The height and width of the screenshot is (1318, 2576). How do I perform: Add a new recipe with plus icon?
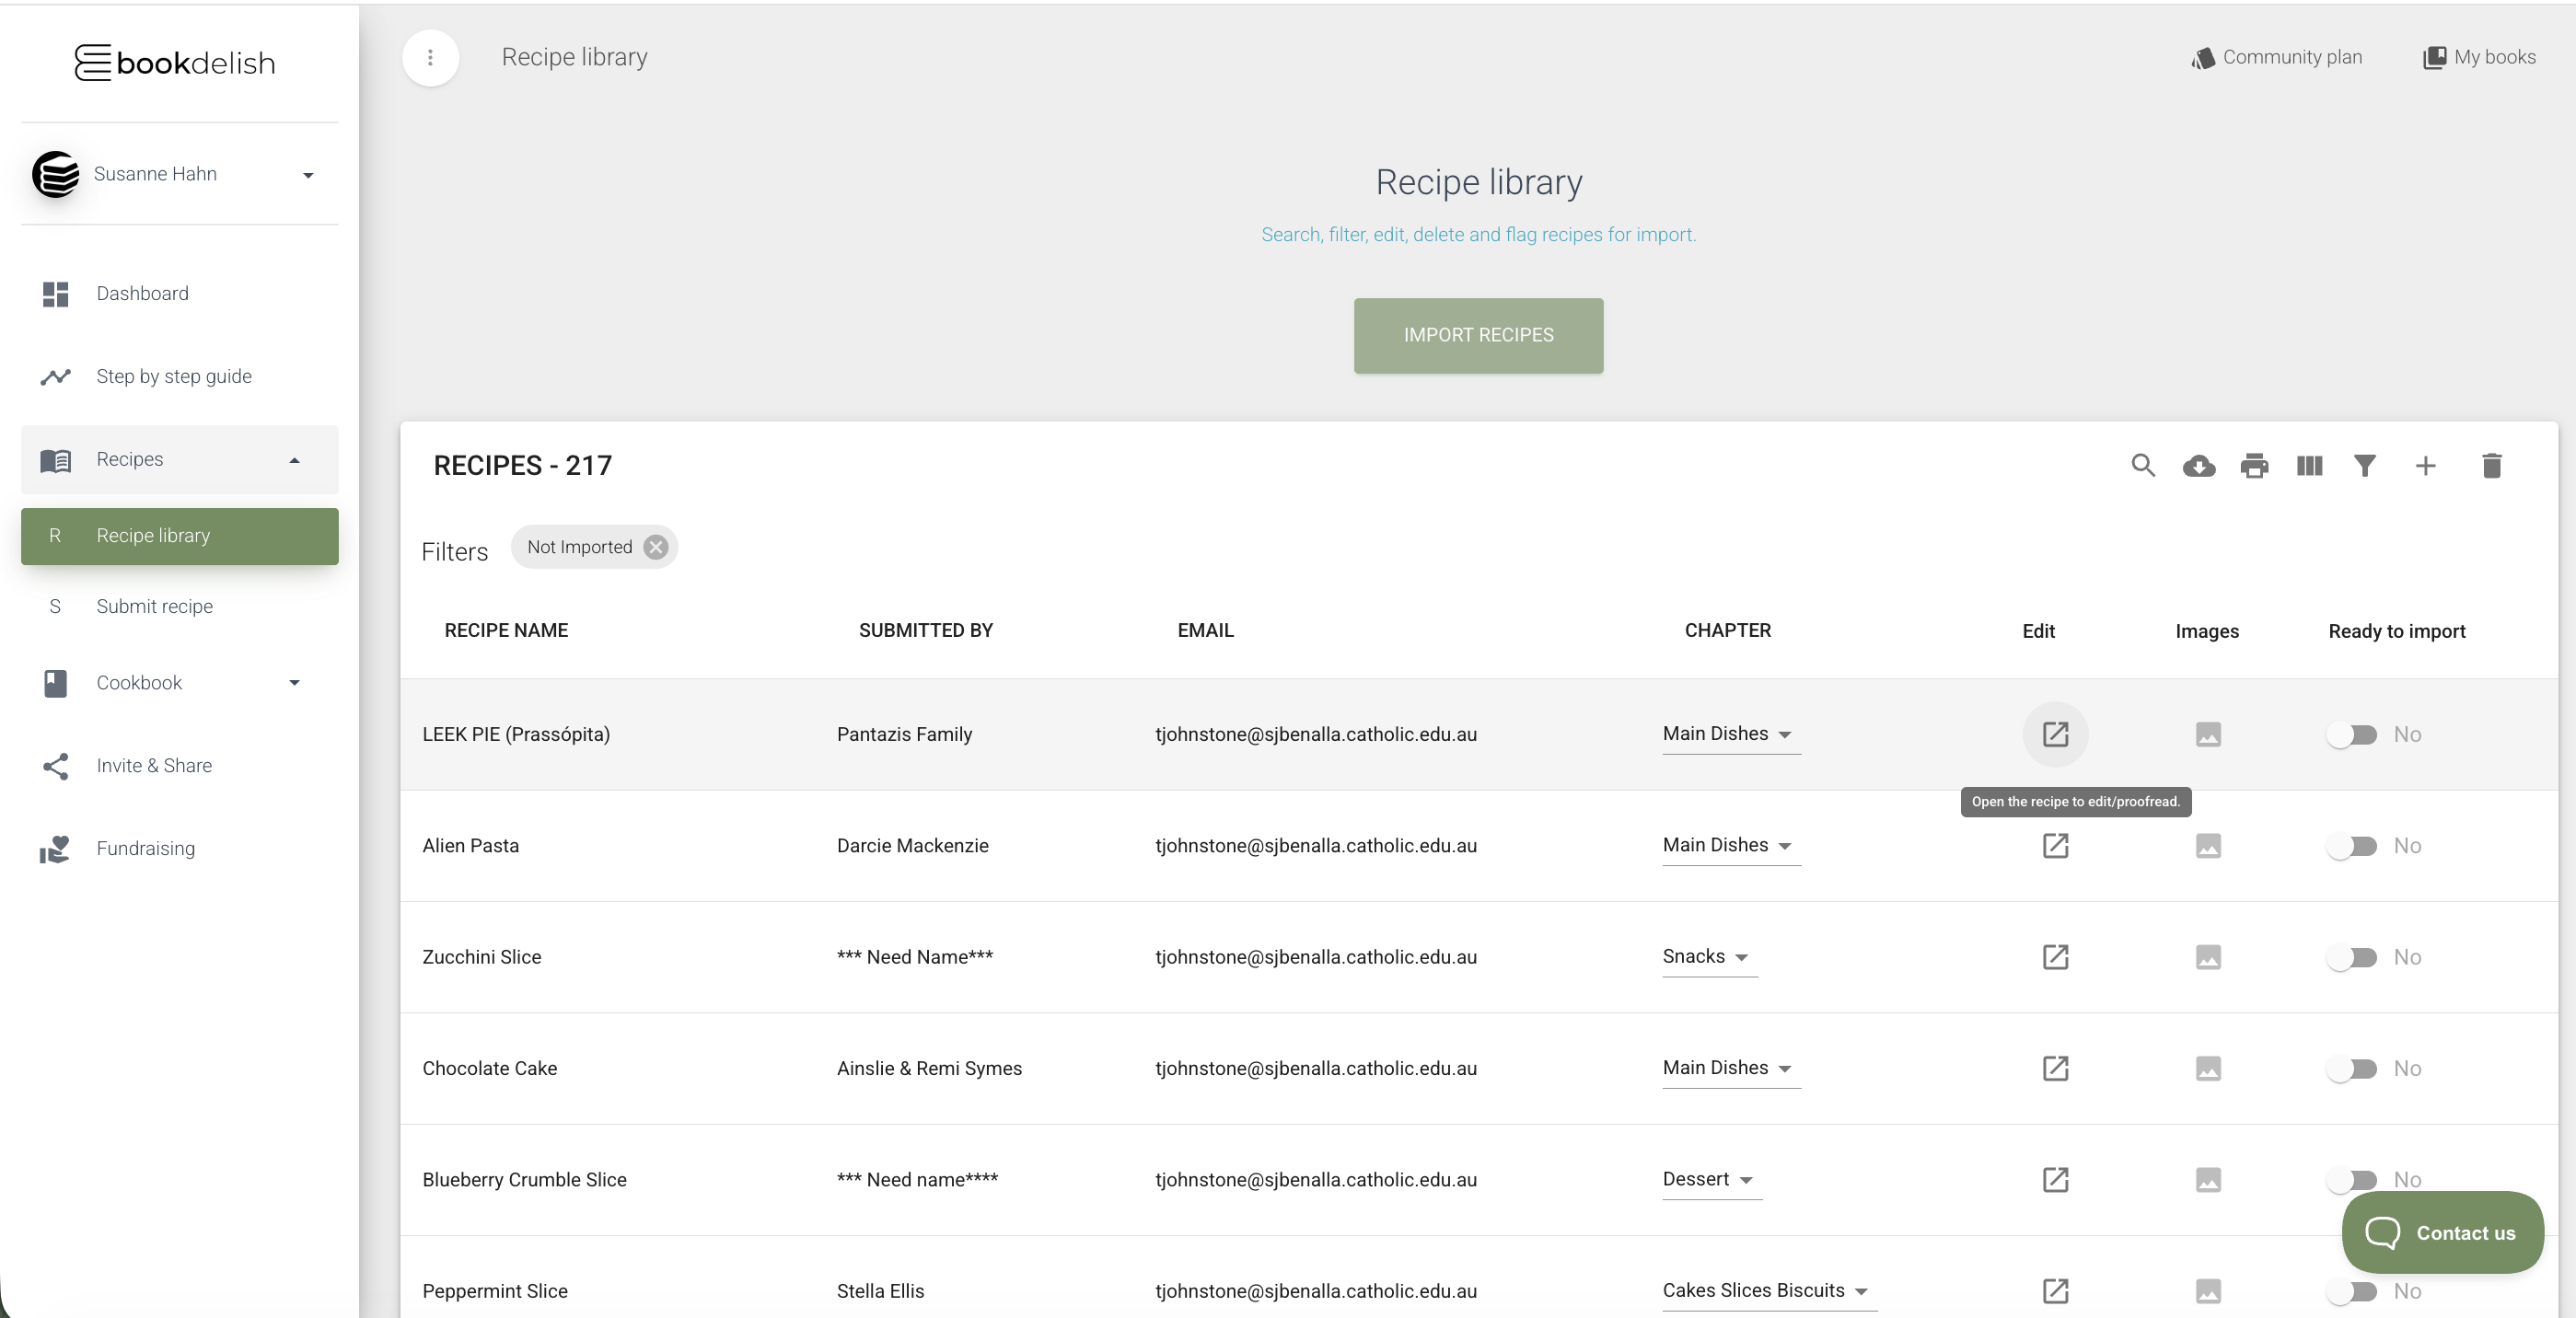point(2425,466)
